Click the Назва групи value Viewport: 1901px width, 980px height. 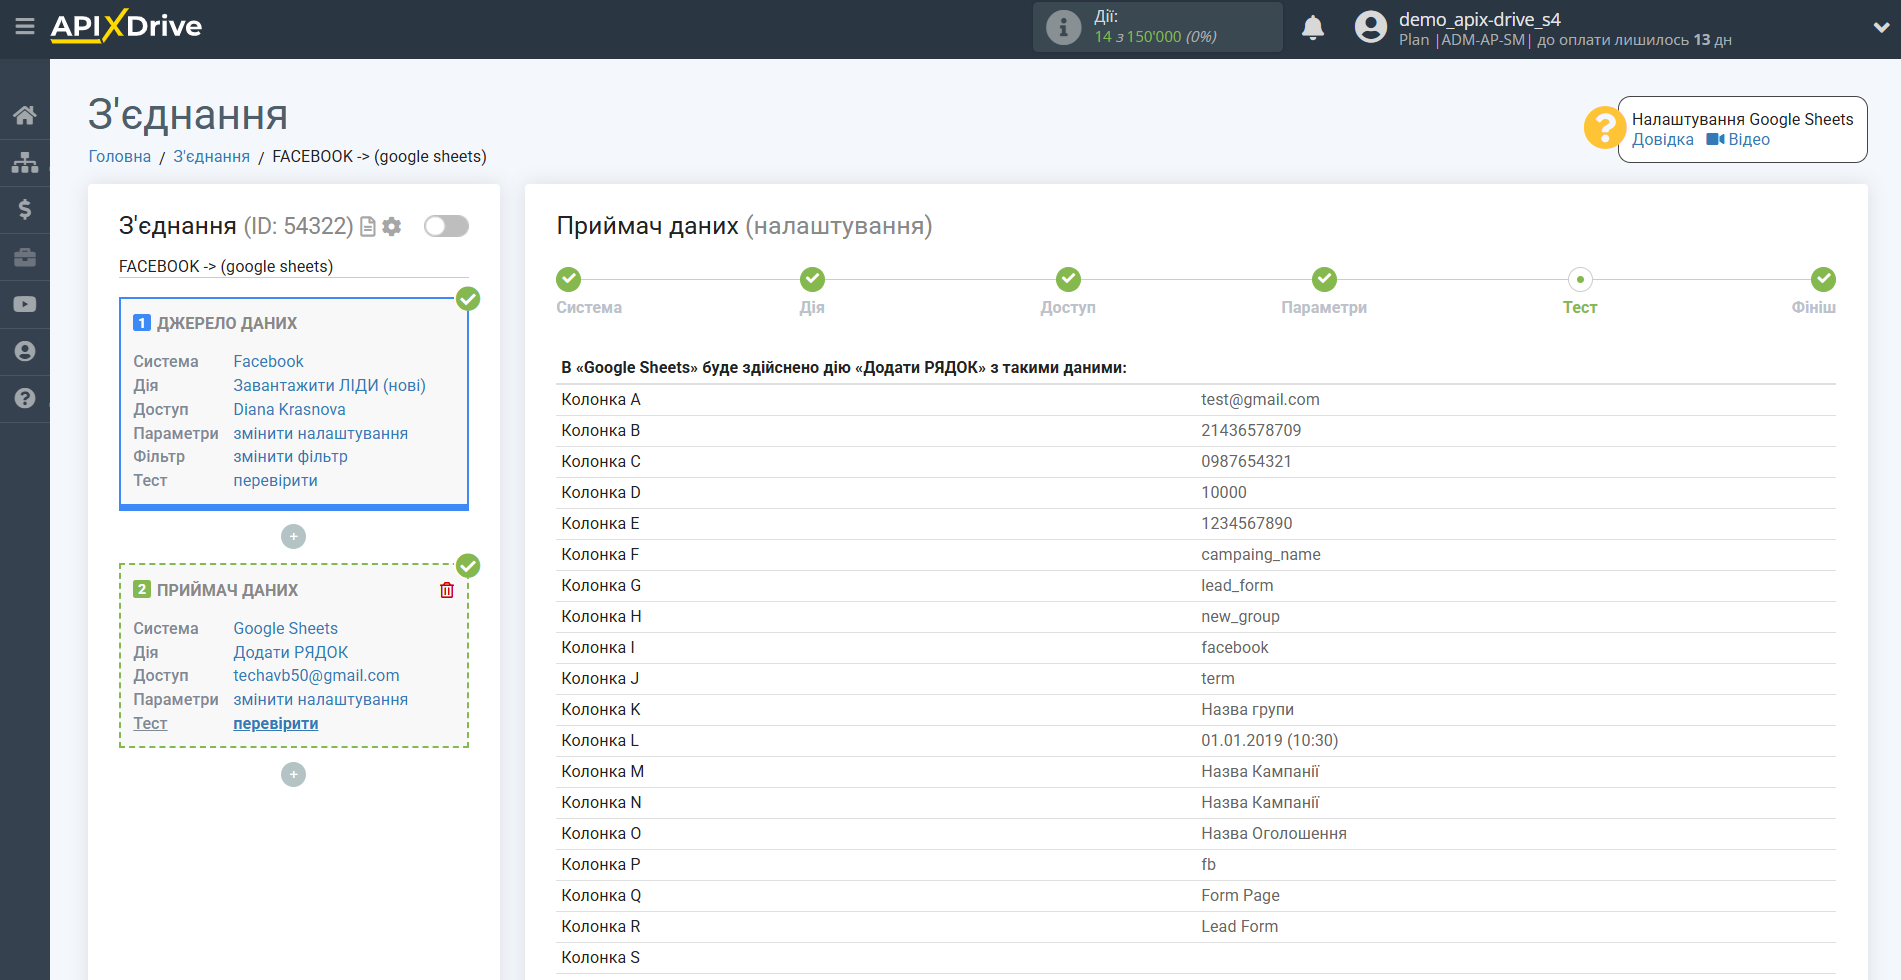[1247, 709]
